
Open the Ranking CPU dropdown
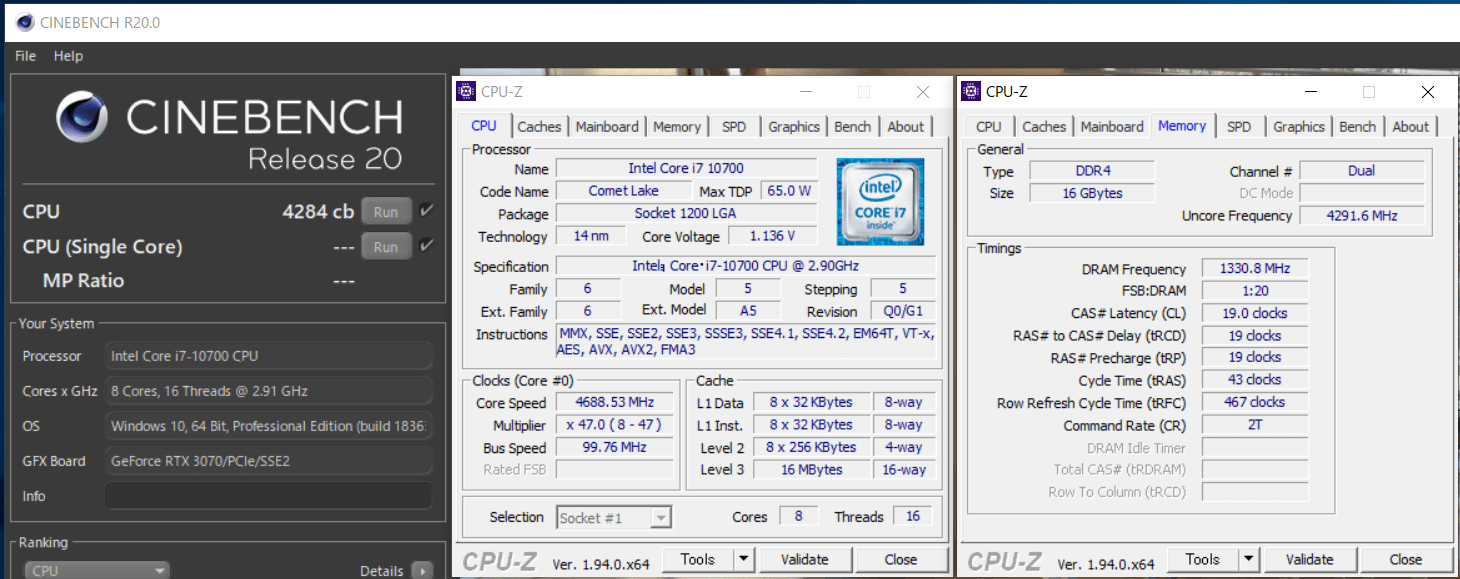(96, 571)
